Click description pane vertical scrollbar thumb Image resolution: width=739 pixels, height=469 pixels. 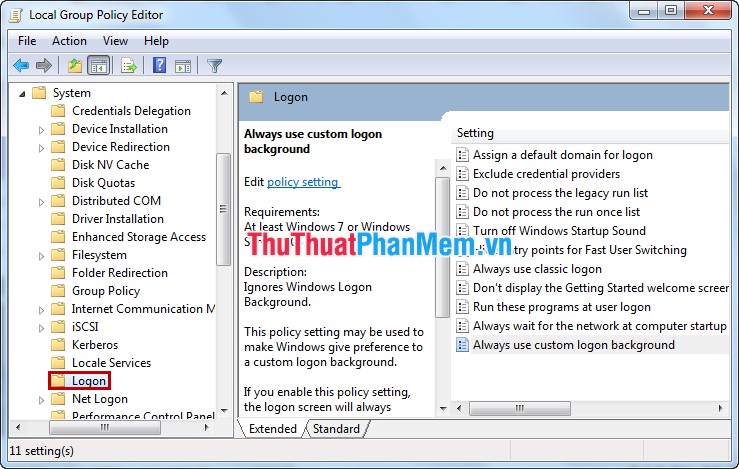click(x=443, y=247)
